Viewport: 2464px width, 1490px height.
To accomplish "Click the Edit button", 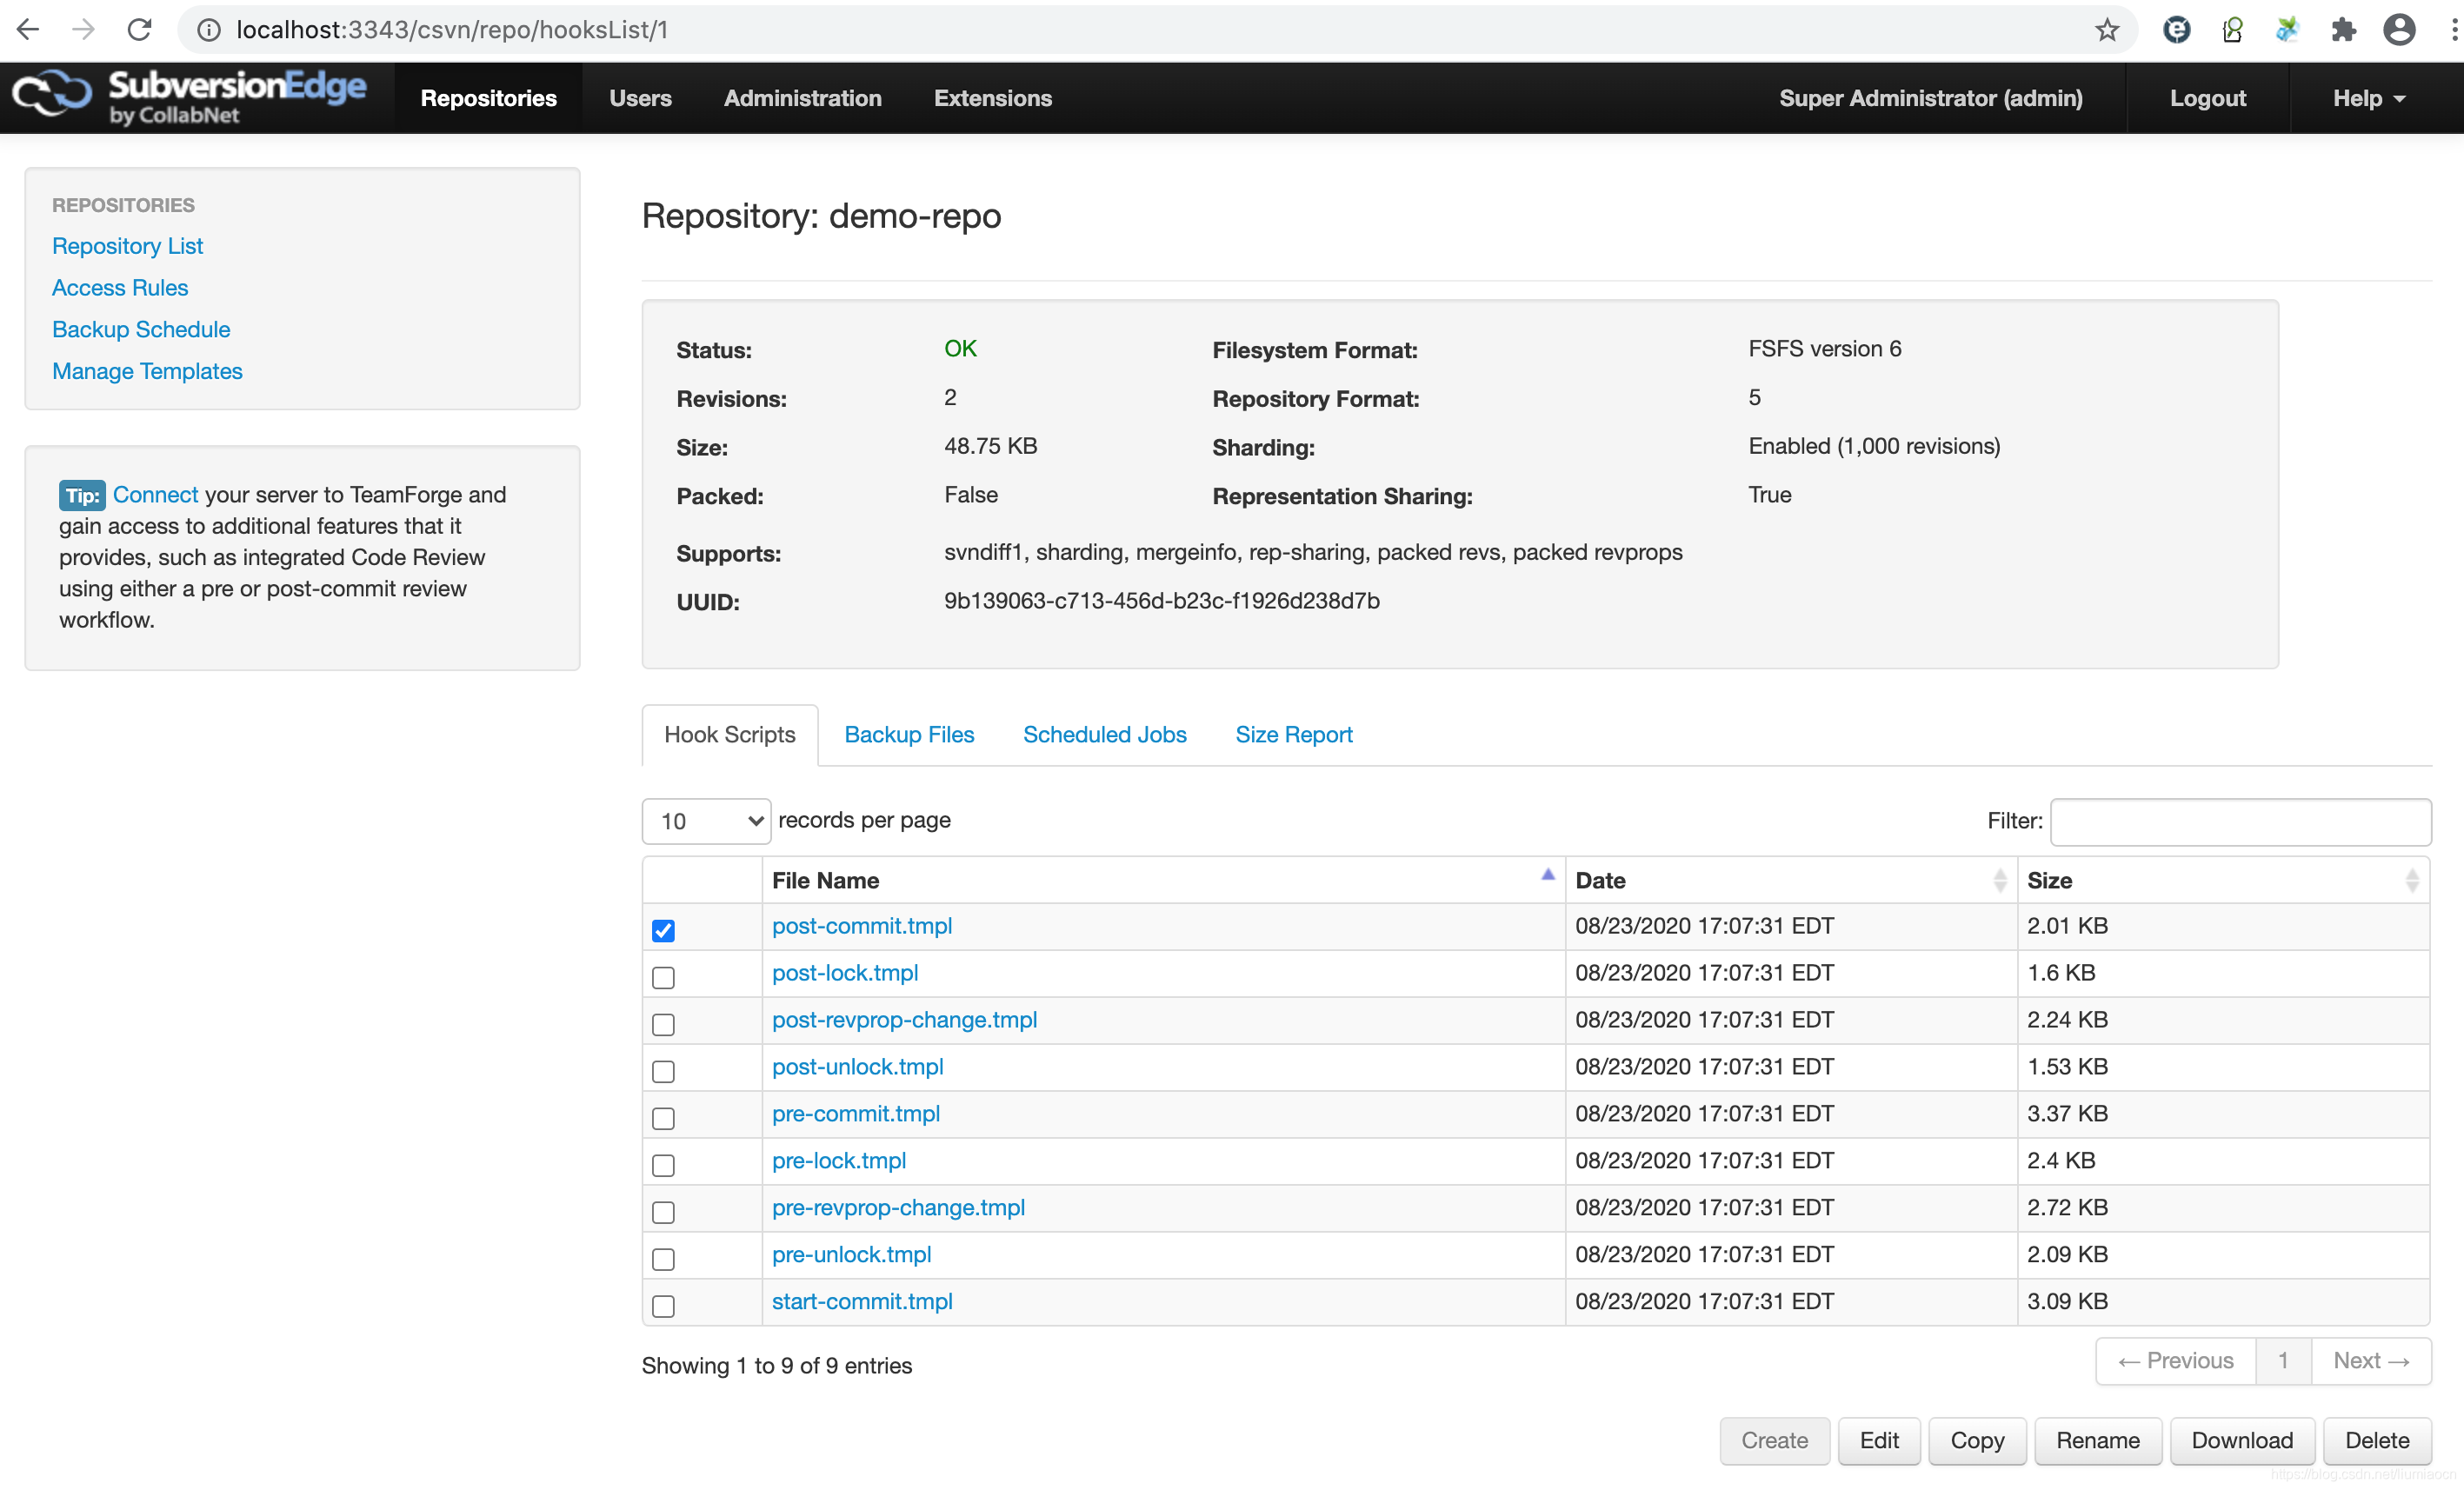I will coord(1878,1440).
